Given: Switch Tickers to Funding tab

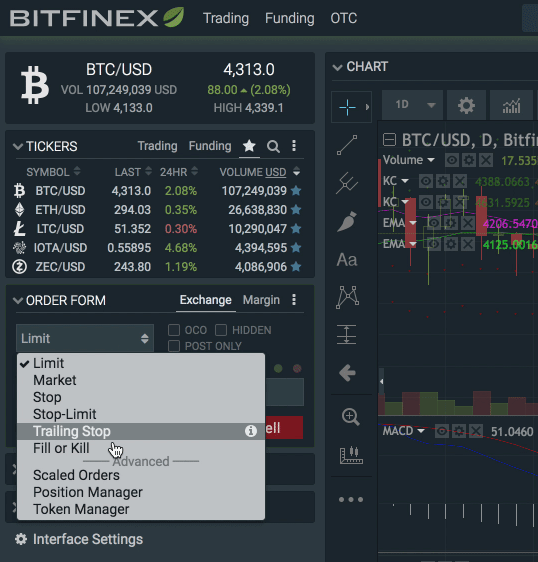Looking at the screenshot, I should pos(210,146).
